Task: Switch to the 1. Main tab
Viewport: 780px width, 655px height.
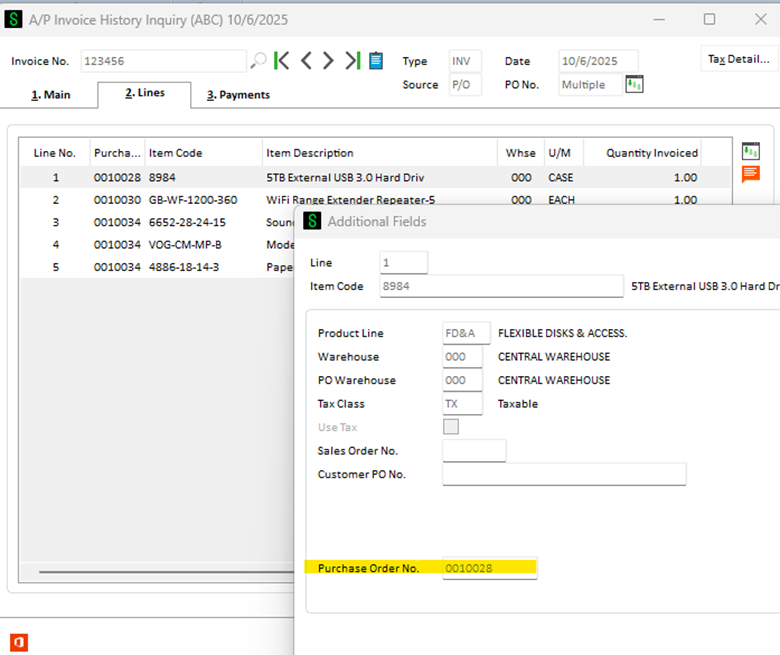Action: click(49, 95)
